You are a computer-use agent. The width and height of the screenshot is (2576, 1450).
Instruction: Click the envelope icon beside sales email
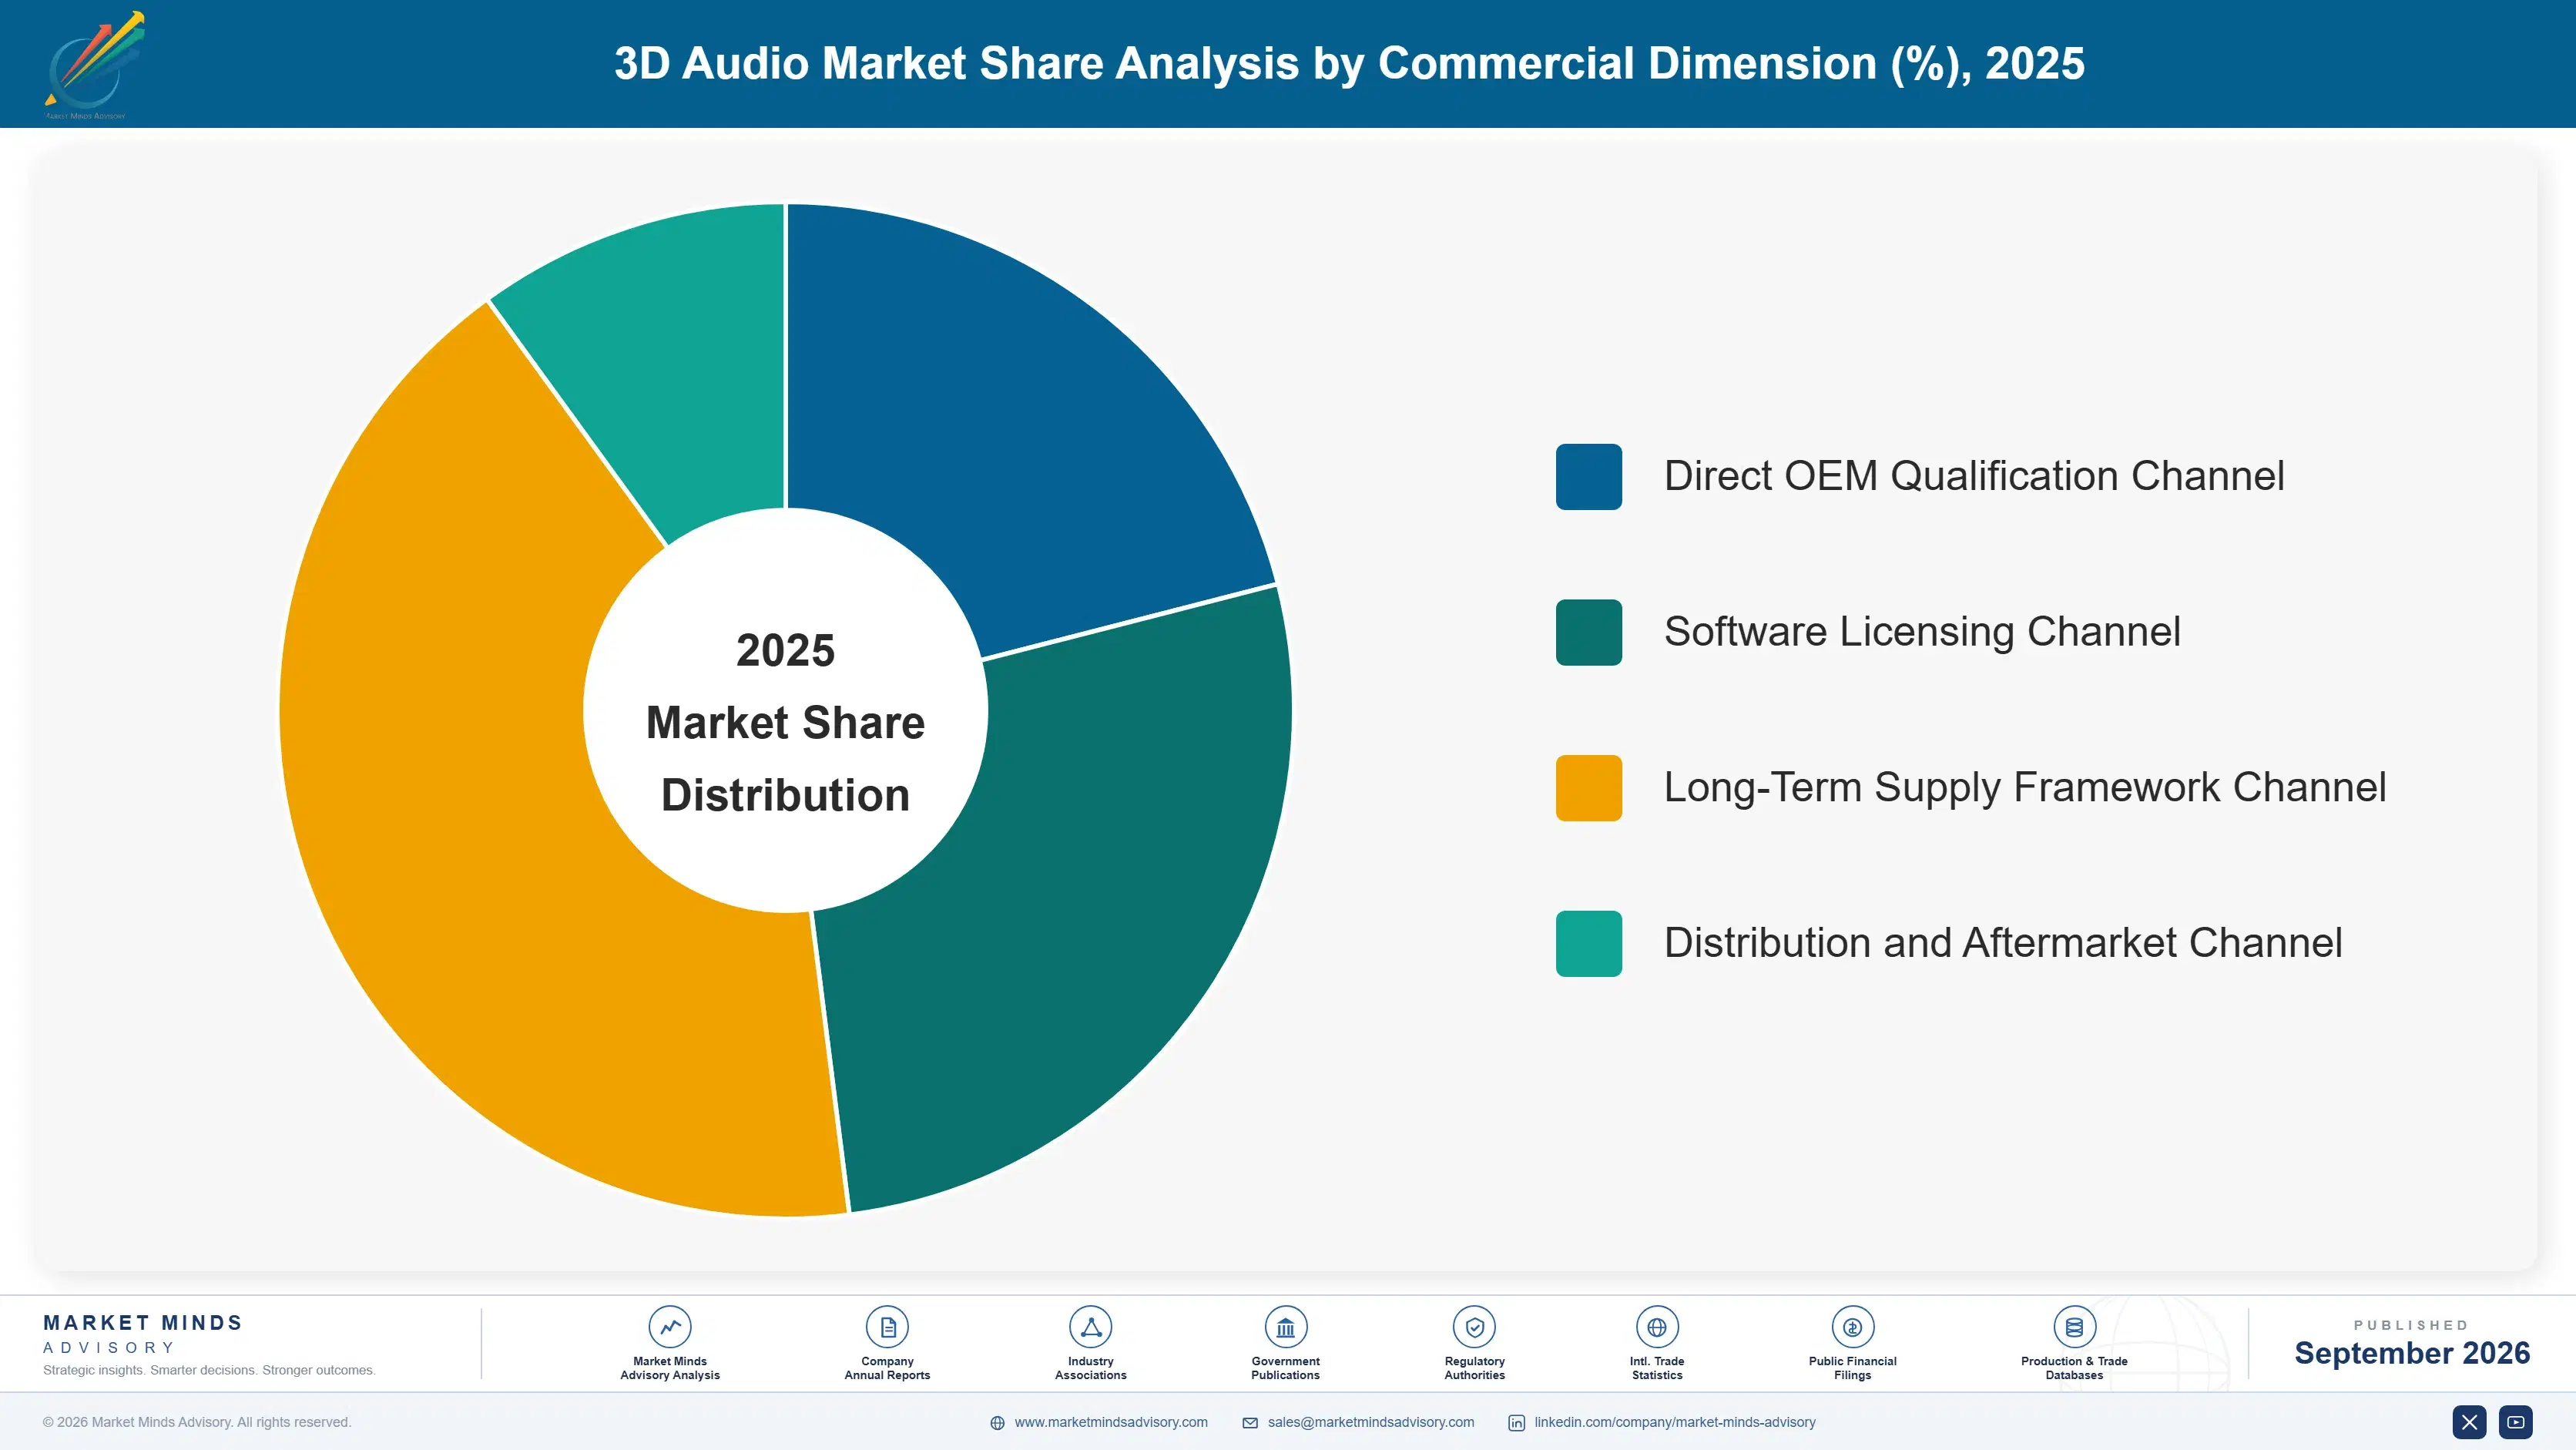1250,1423
